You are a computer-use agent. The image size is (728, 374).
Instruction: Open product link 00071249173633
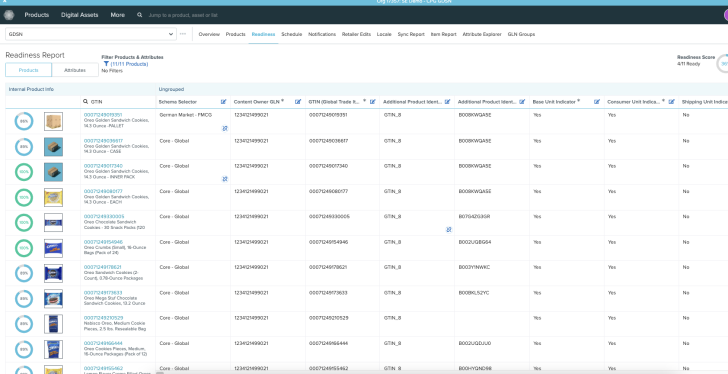coord(103,292)
